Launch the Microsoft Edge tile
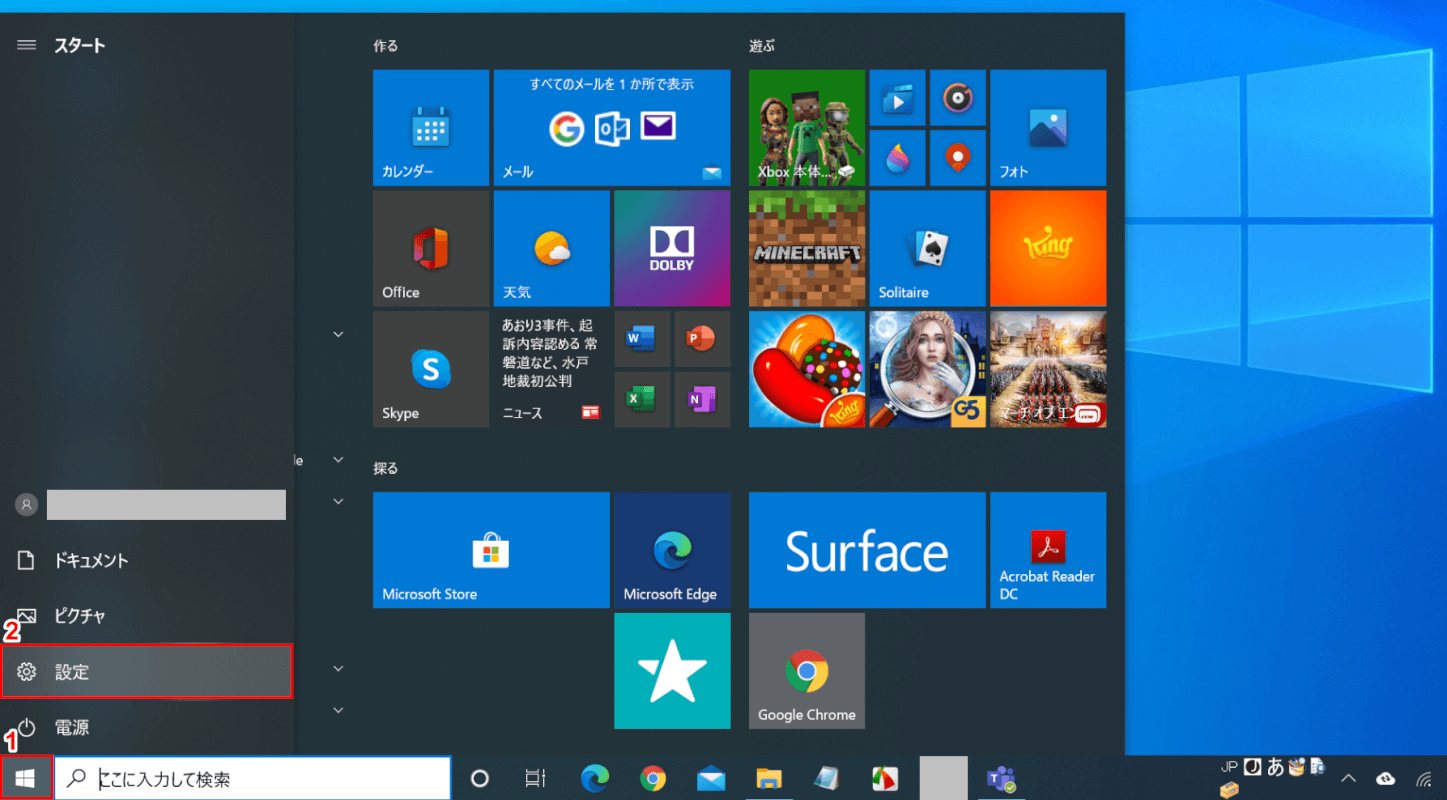This screenshot has height=800, width=1447. point(672,550)
